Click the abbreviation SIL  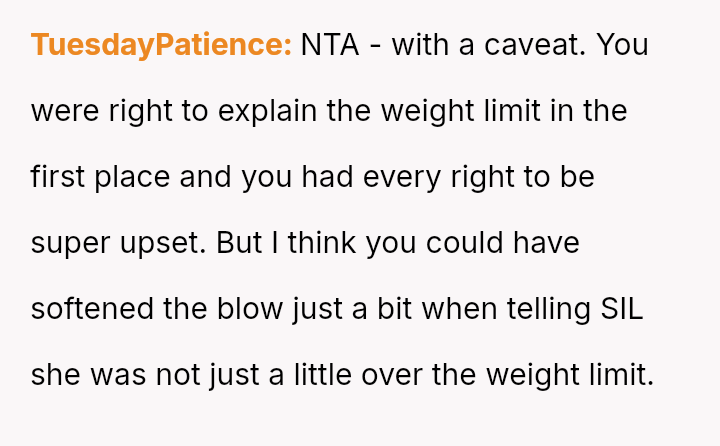point(622,309)
